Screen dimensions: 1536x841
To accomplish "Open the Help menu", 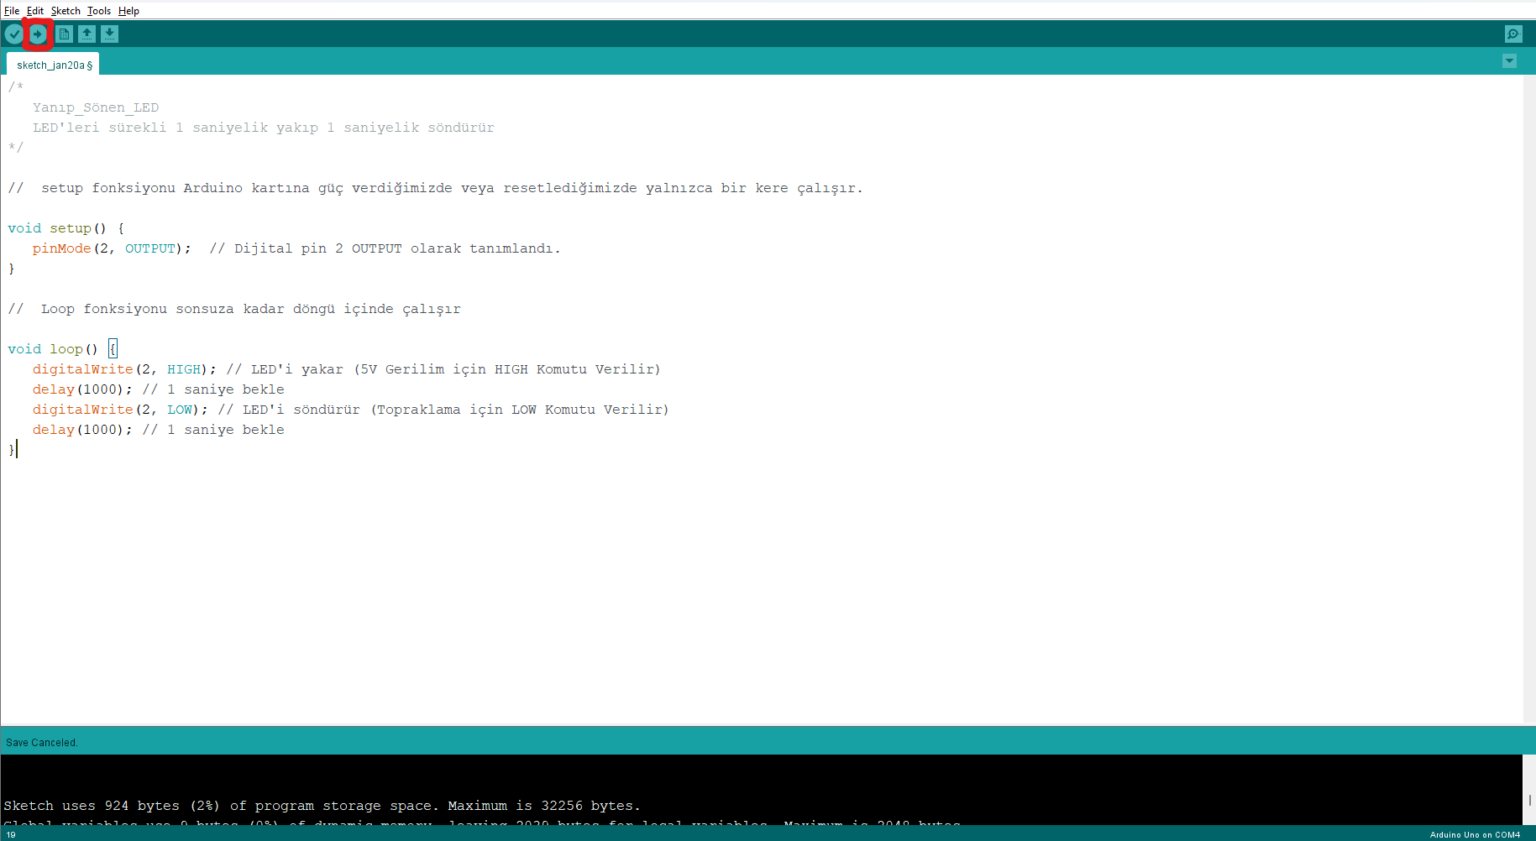I will (x=129, y=11).
